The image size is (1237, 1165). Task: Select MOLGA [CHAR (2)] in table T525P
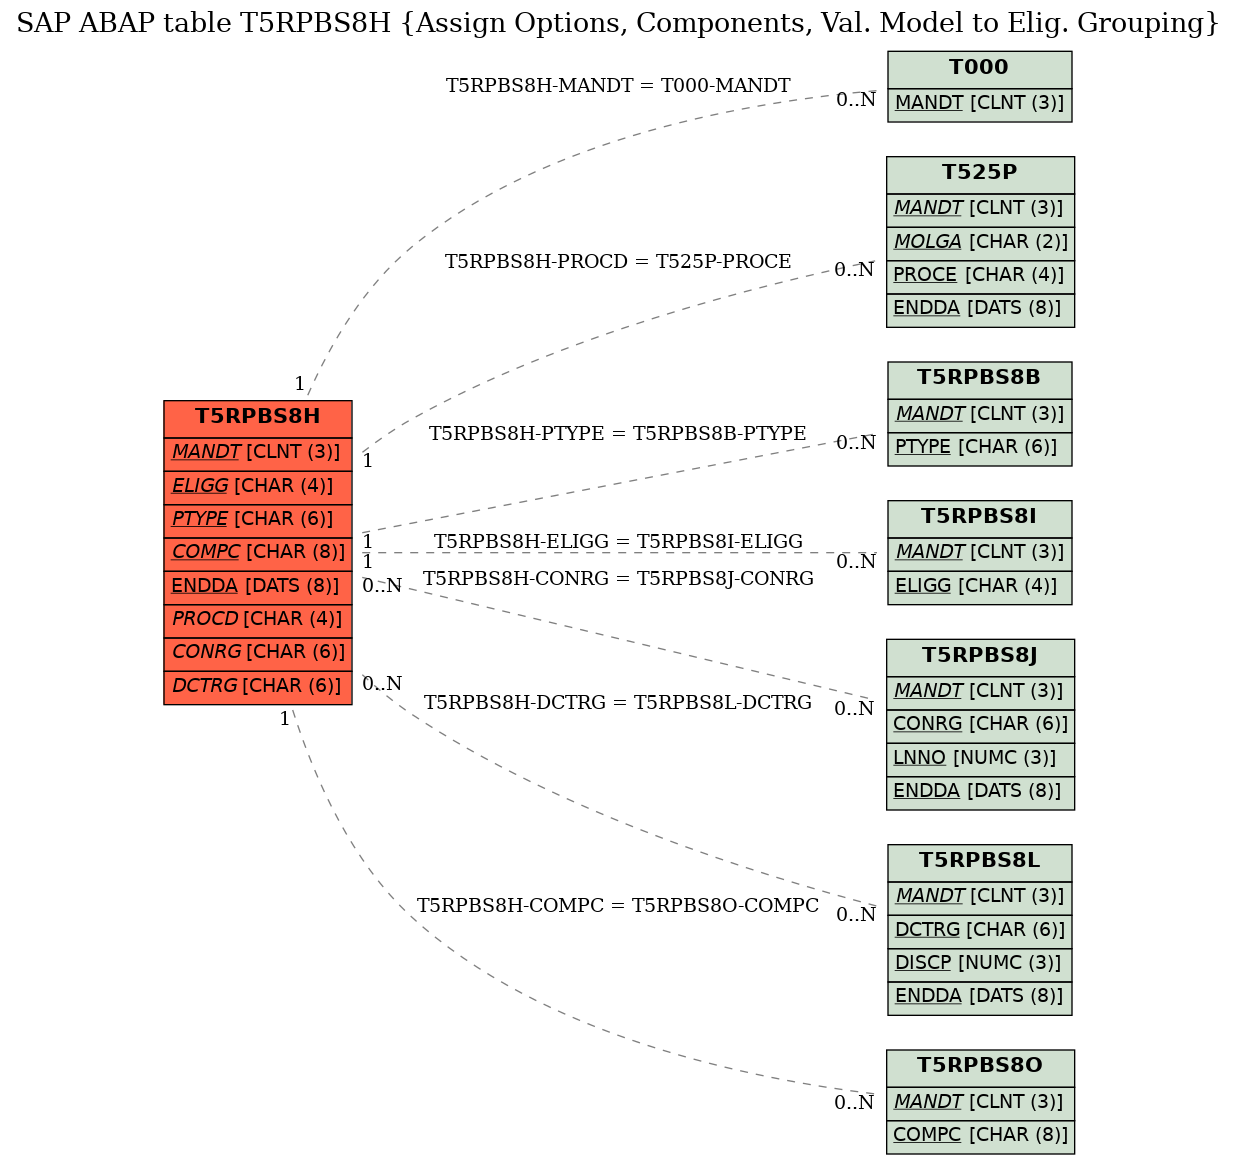click(x=980, y=242)
